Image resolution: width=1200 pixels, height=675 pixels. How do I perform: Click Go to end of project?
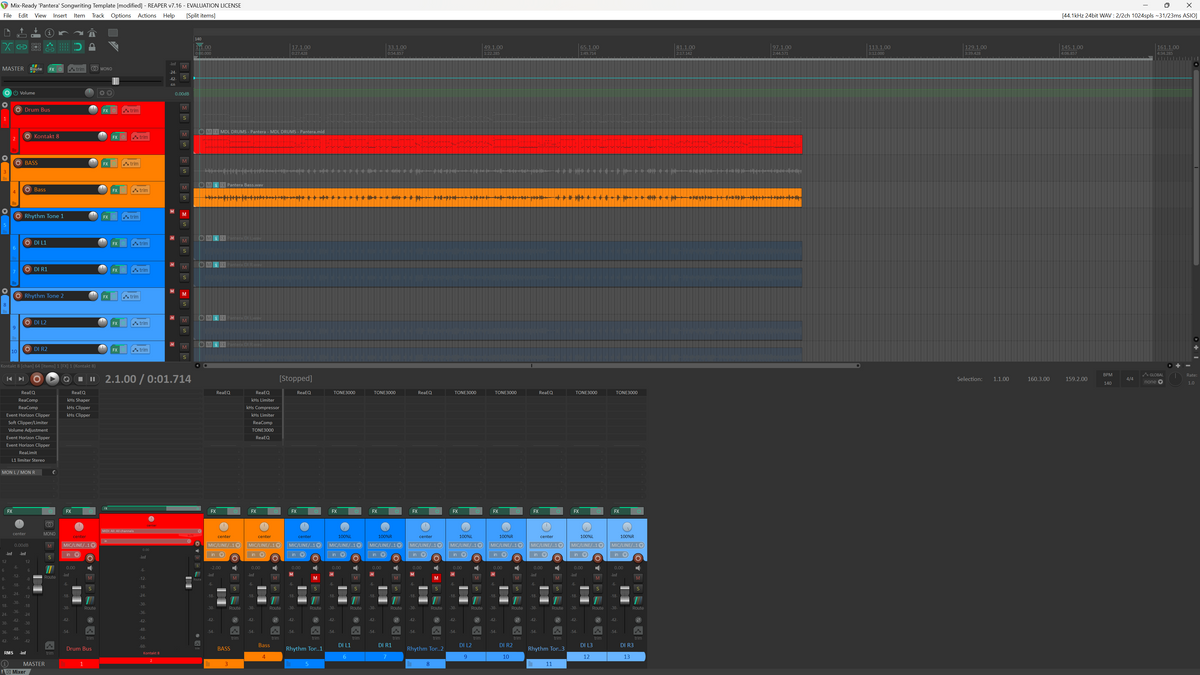coord(21,379)
